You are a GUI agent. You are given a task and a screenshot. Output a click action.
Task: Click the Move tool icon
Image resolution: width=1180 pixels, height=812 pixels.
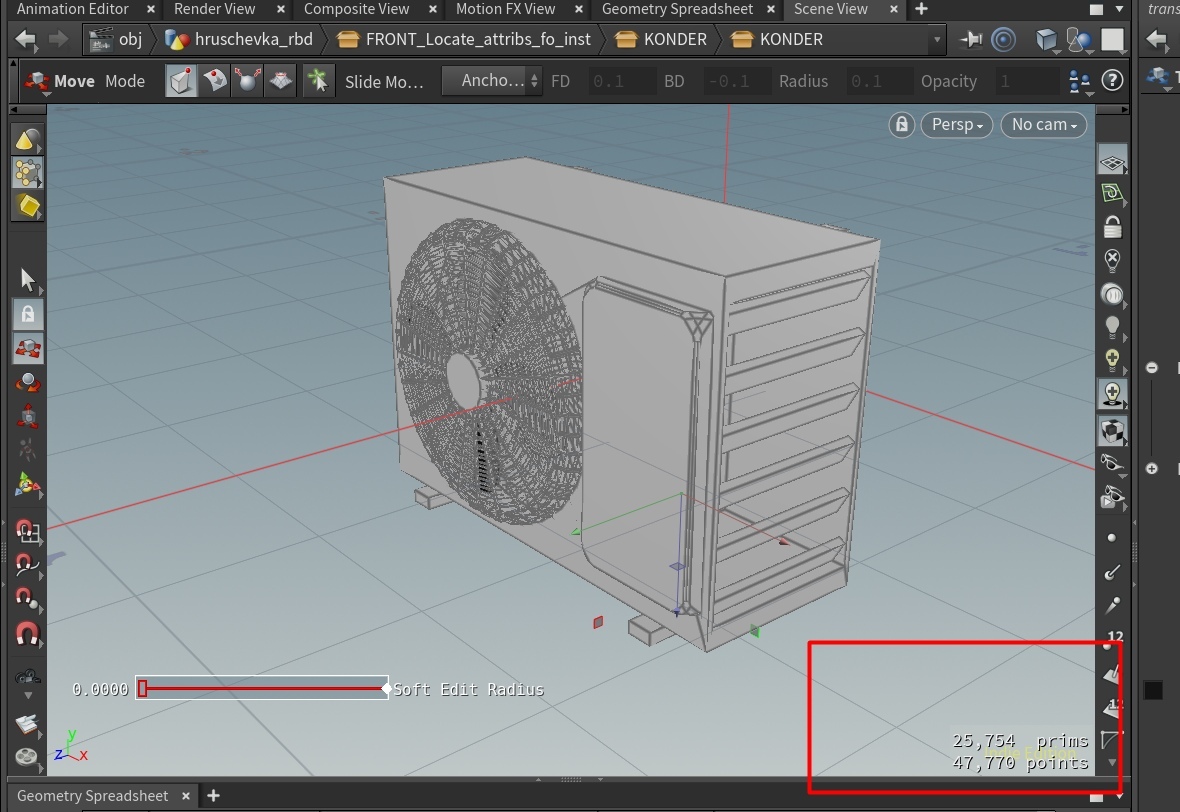click(39, 81)
